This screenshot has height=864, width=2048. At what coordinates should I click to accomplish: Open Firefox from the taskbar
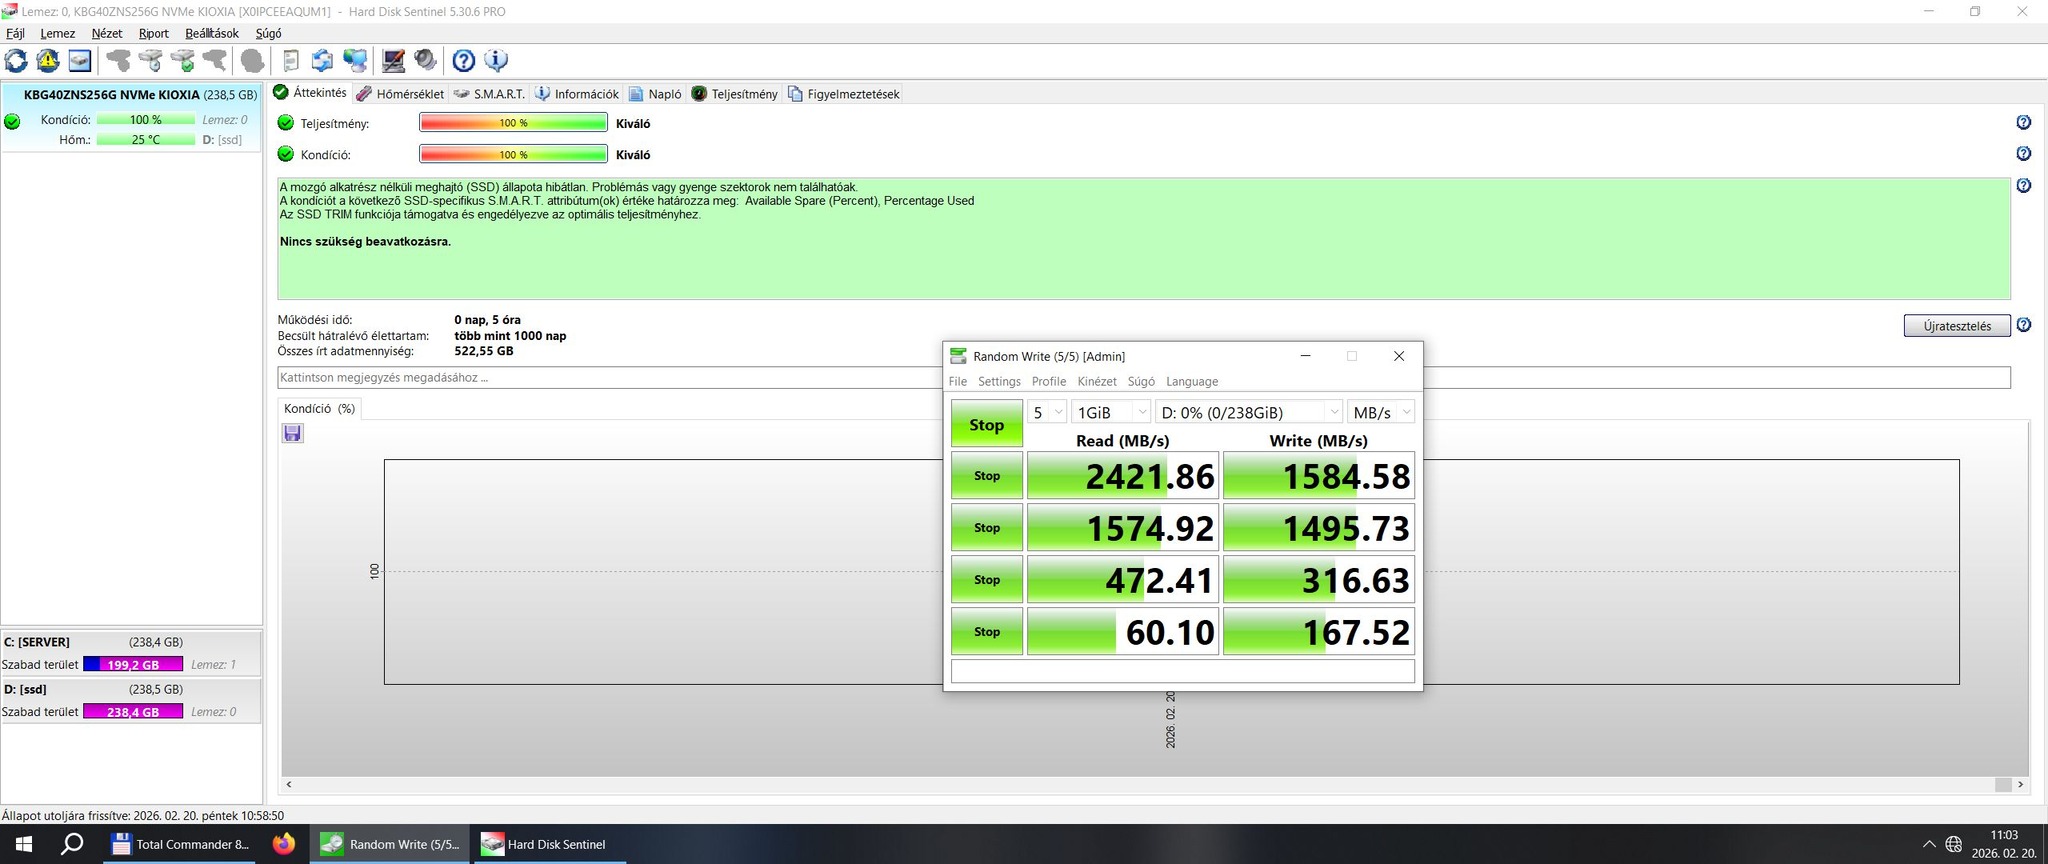[284, 844]
